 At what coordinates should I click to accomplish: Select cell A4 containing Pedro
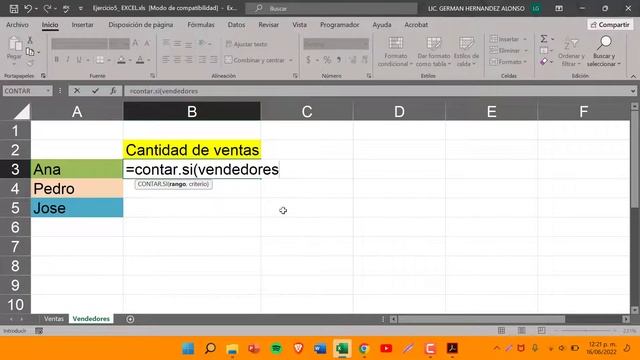click(x=77, y=189)
